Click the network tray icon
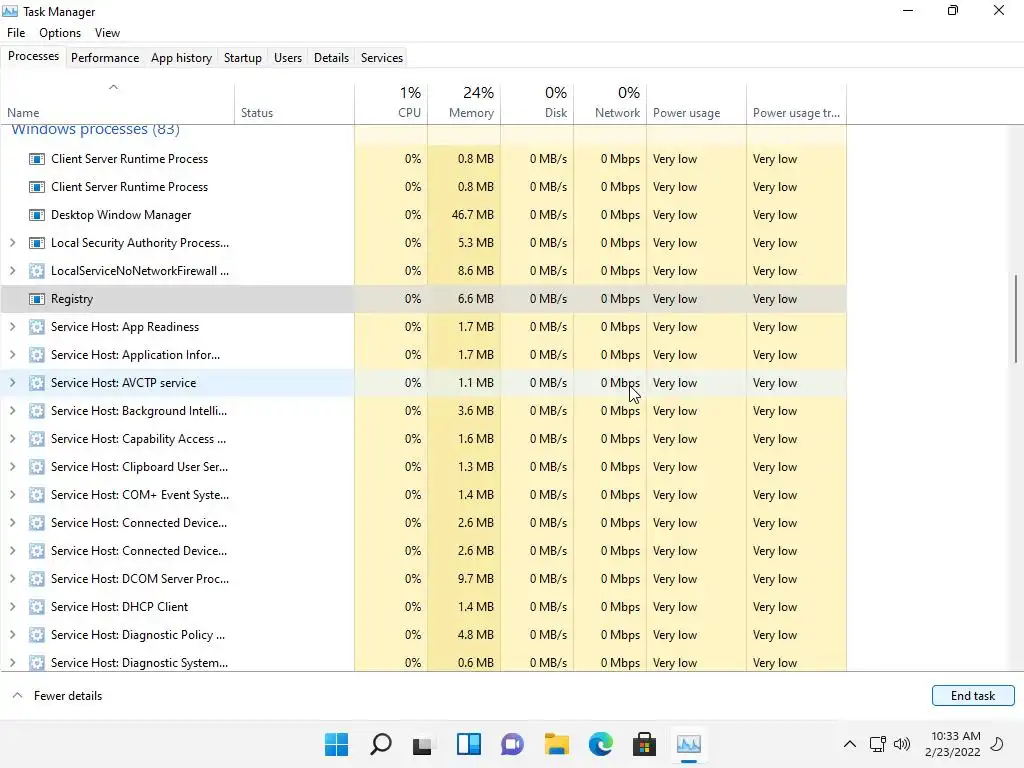The width and height of the screenshot is (1024, 768). coord(878,744)
